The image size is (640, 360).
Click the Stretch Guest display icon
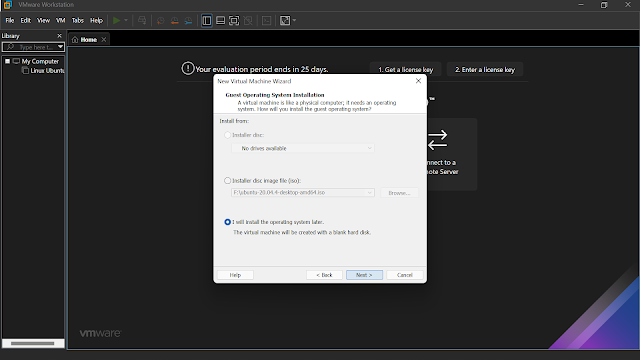coord(285,20)
